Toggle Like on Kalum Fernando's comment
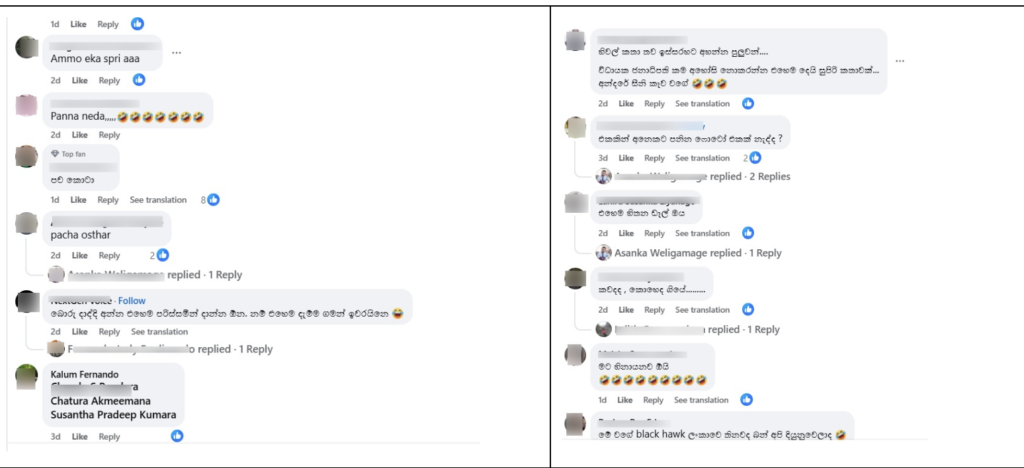The width and height of the screenshot is (1024, 468). point(80,436)
